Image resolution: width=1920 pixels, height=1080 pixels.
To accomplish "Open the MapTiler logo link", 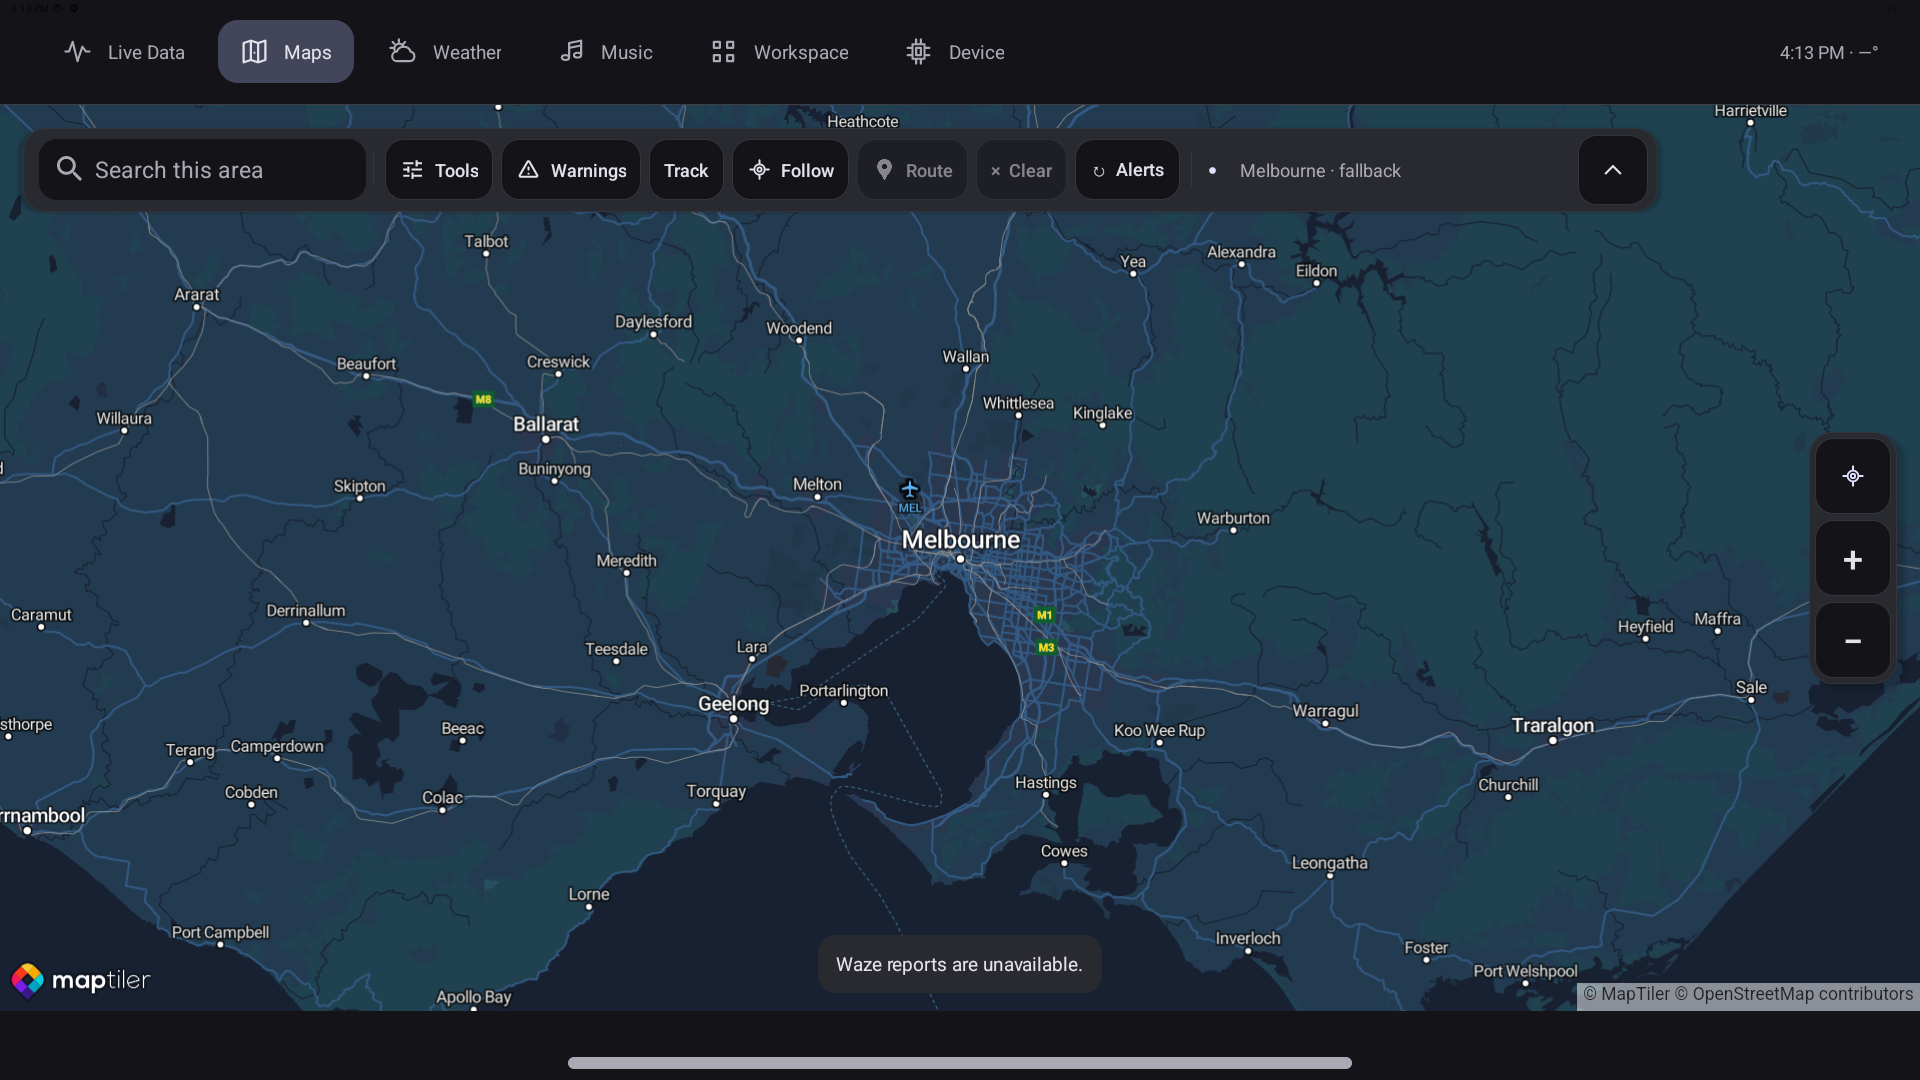I will tap(80, 980).
